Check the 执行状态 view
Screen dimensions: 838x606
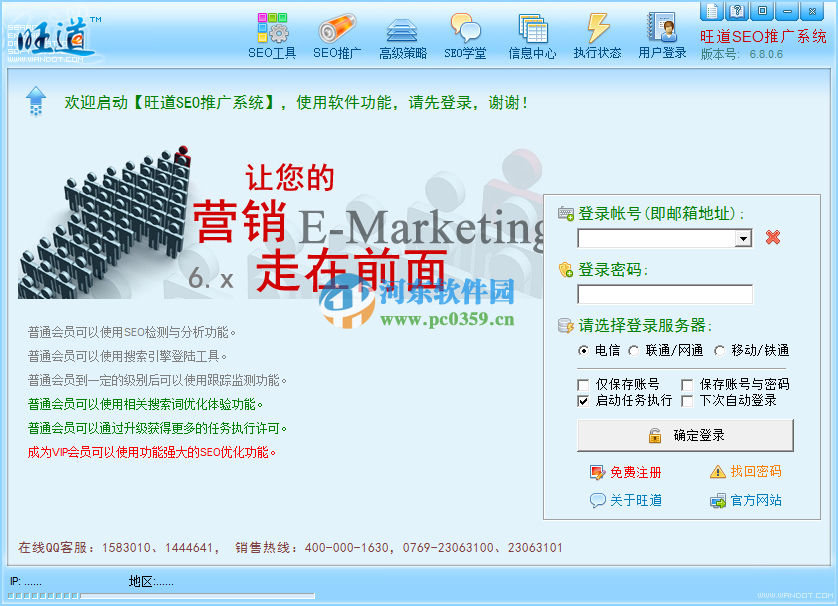click(597, 33)
